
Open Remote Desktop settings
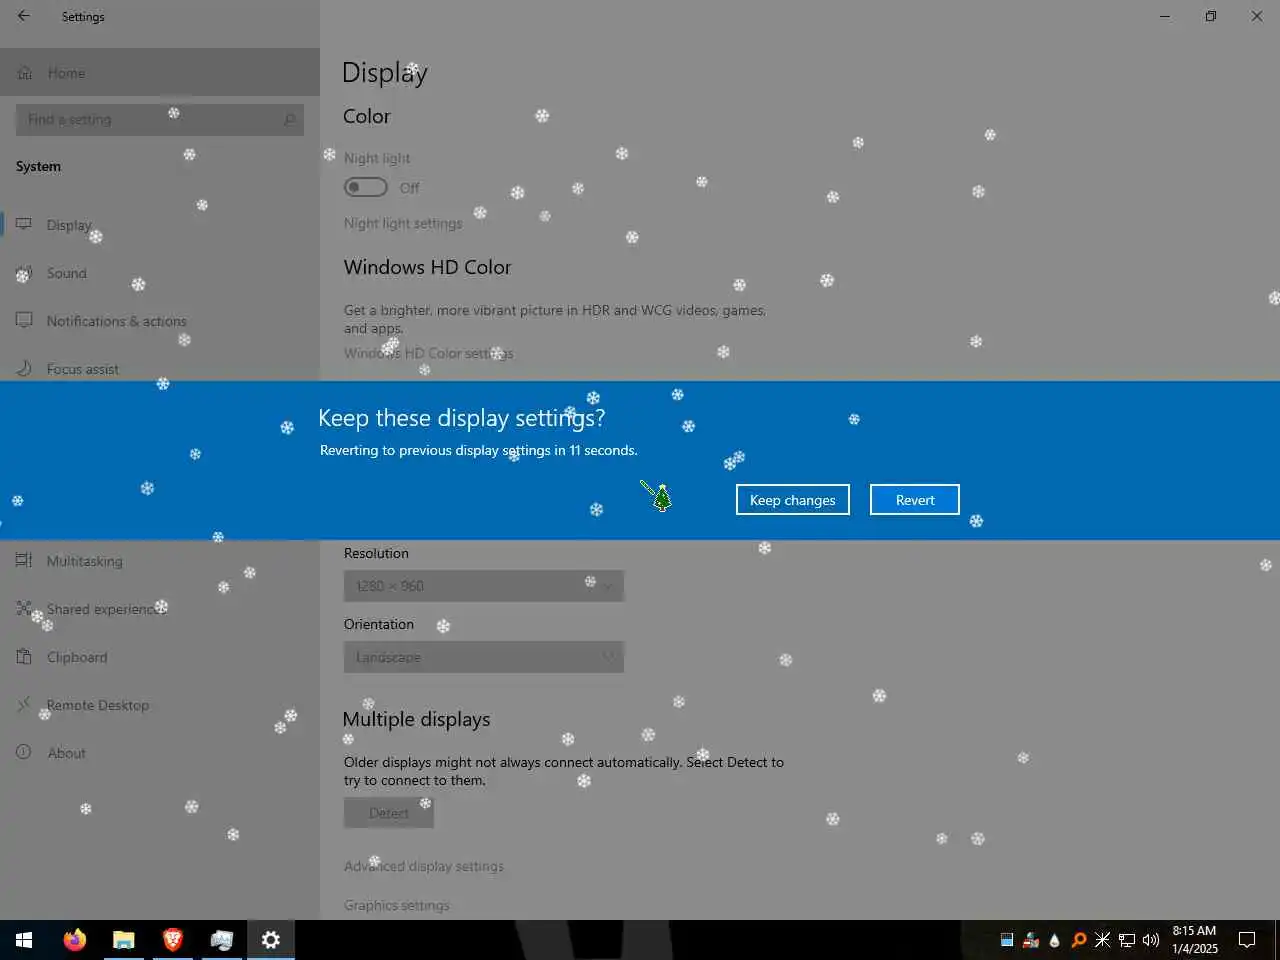pos(160,705)
